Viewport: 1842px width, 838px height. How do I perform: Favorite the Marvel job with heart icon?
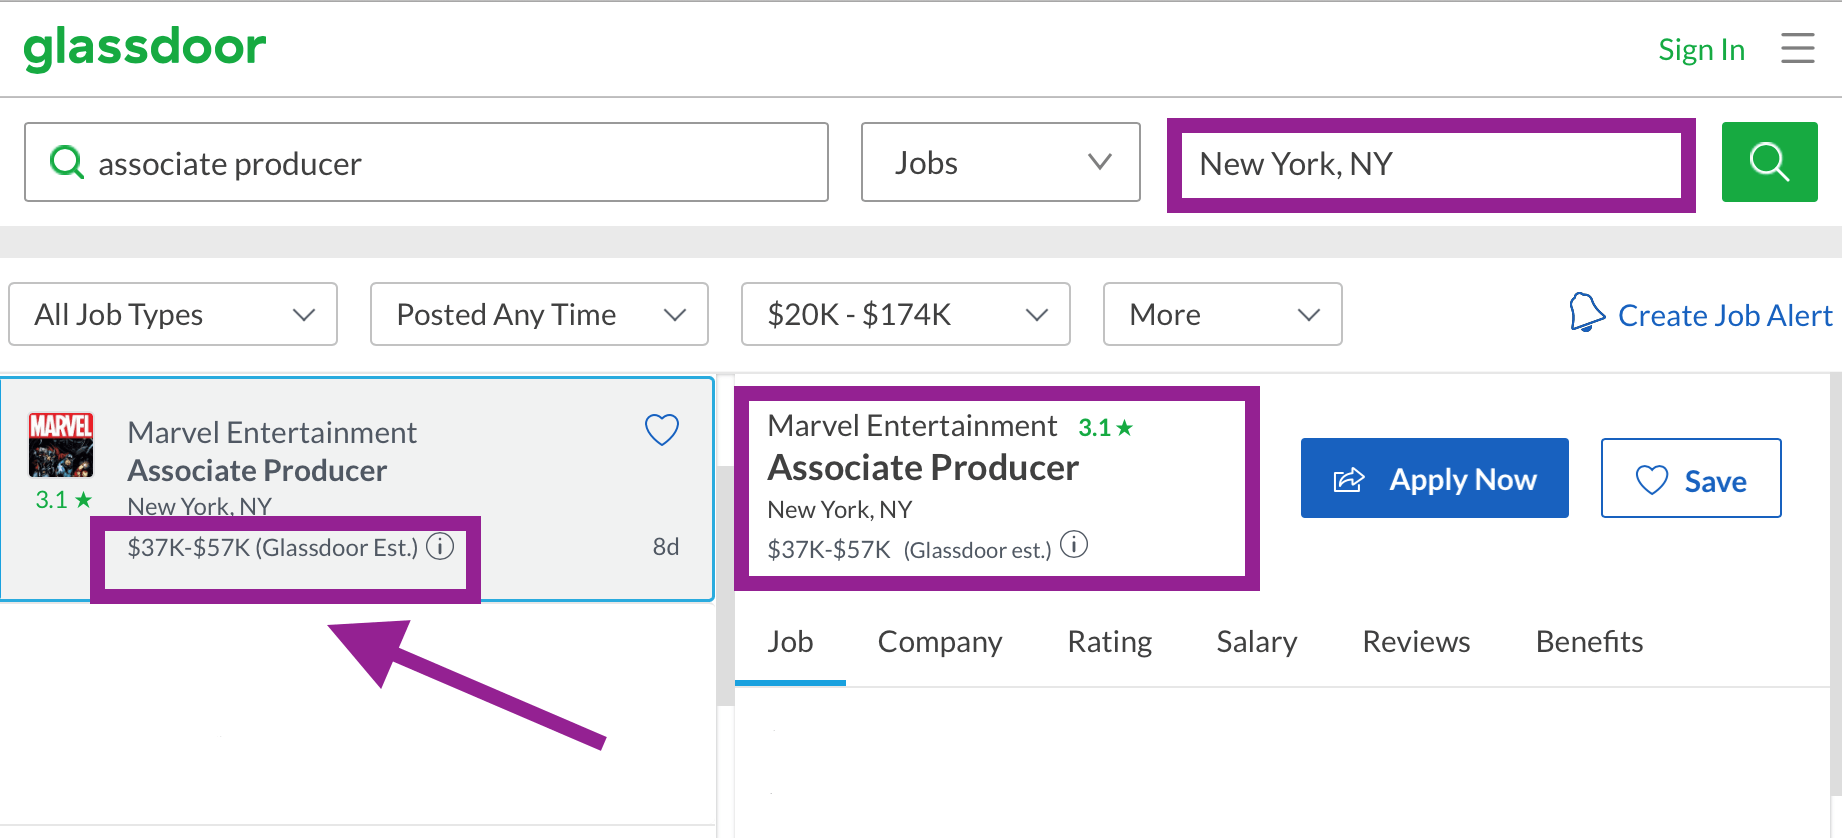pyautogui.click(x=661, y=430)
